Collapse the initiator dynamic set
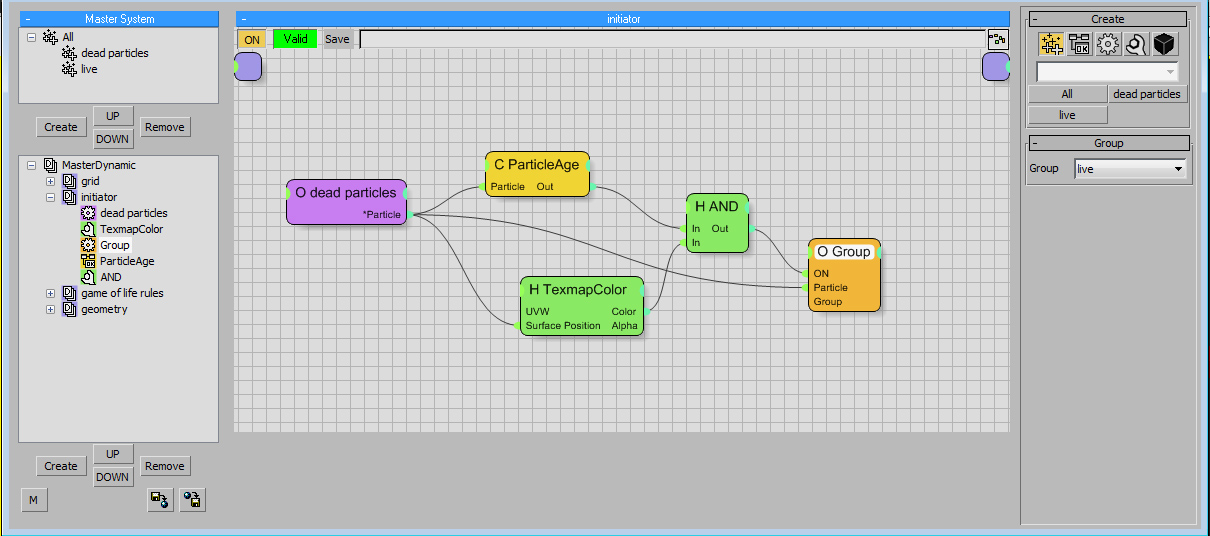This screenshot has height=536, width=1210. (x=51, y=197)
